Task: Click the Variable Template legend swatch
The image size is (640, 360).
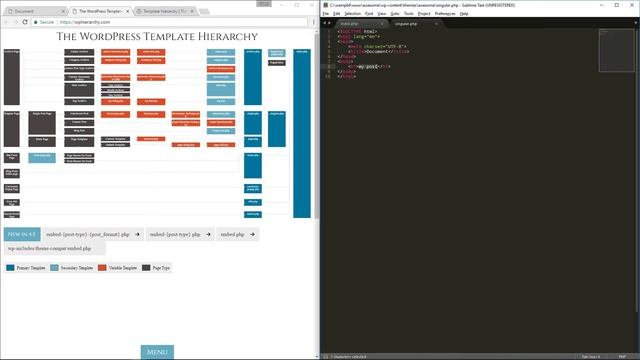Action: (x=102, y=268)
